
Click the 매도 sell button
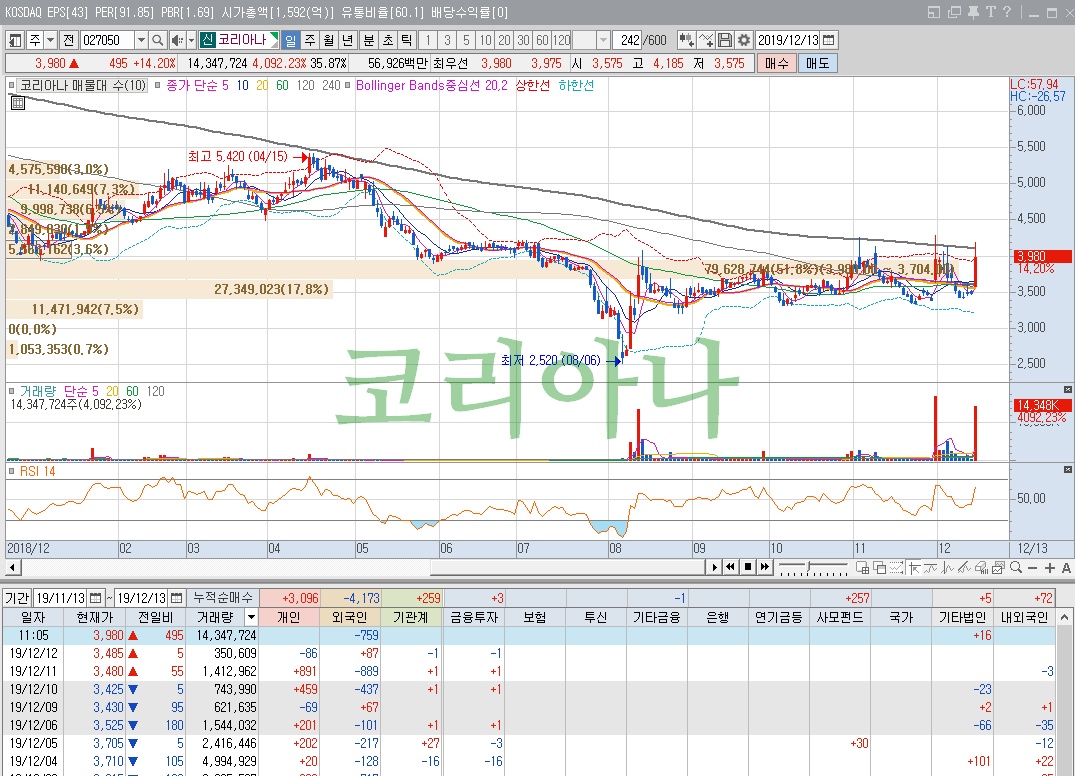point(818,64)
